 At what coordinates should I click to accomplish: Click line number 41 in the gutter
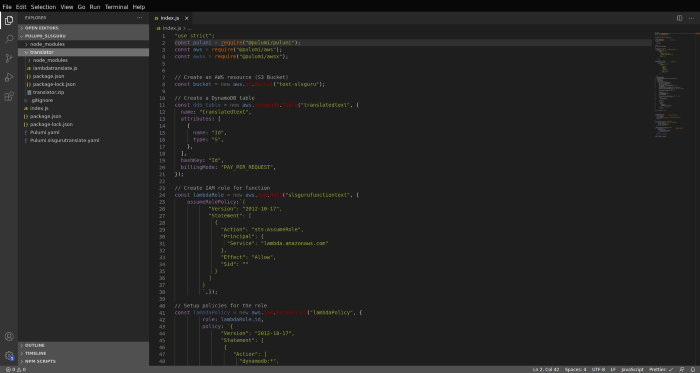coord(163,313)
